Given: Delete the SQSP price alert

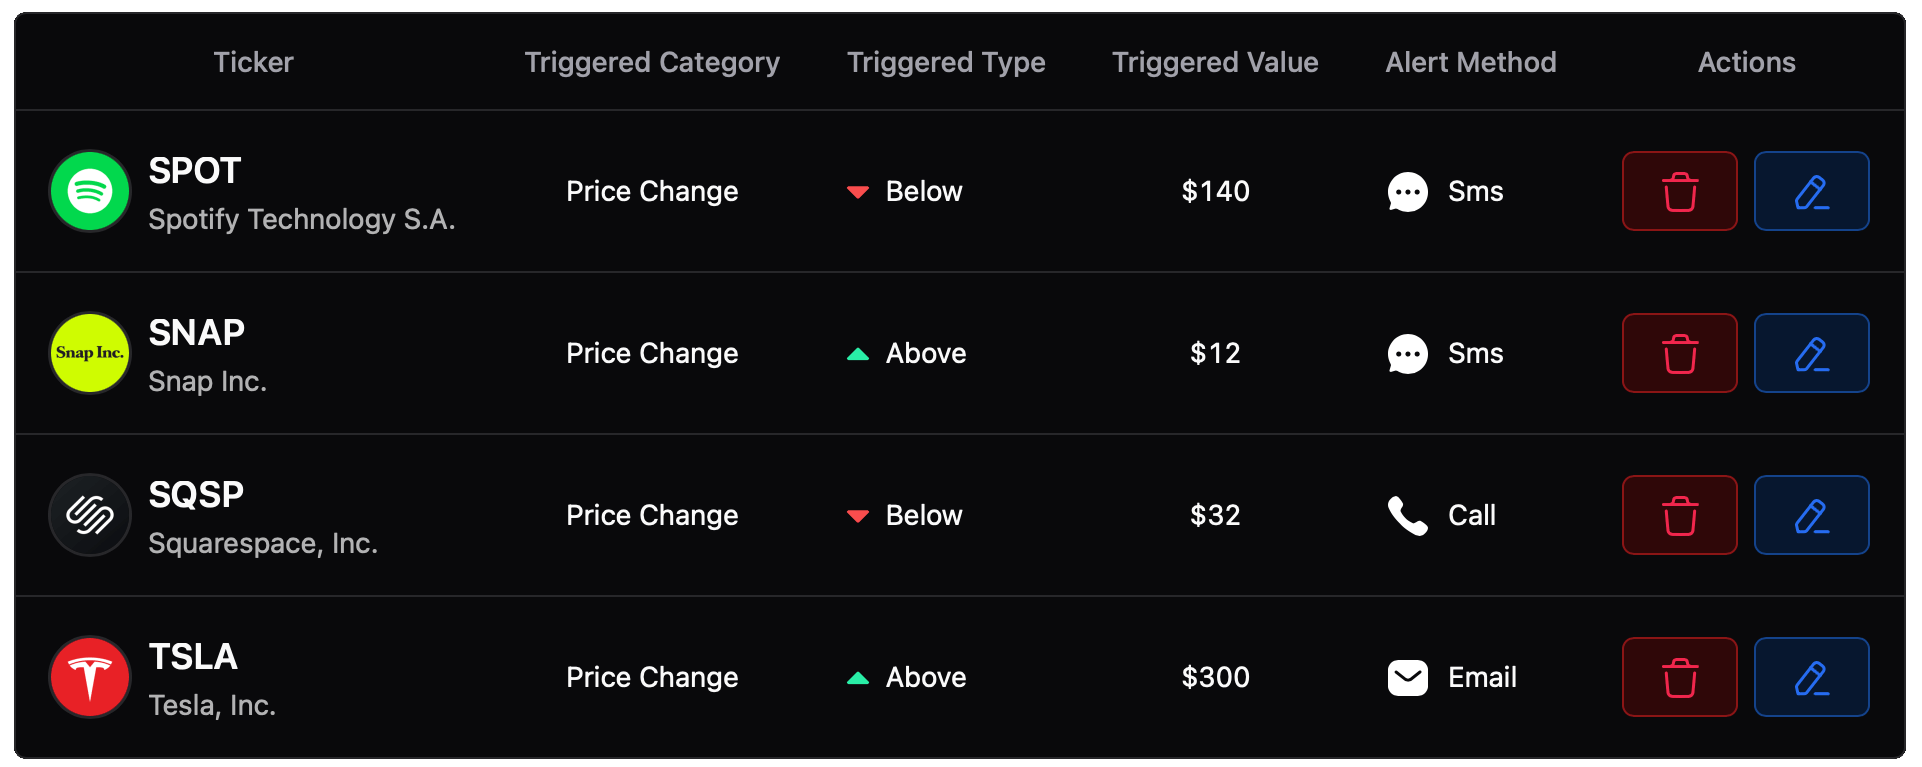Looking at the screenshot, I should pos(1679,515).
